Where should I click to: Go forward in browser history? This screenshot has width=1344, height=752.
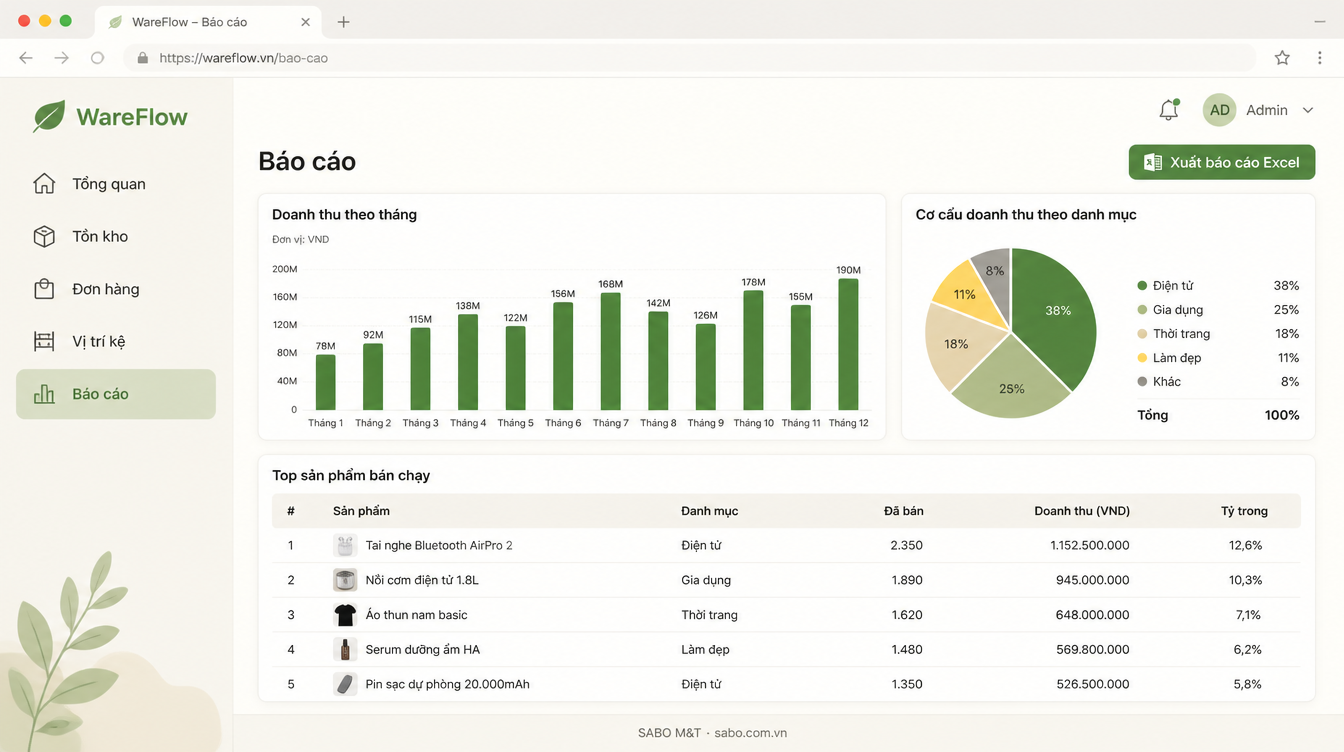pos(62,58)
